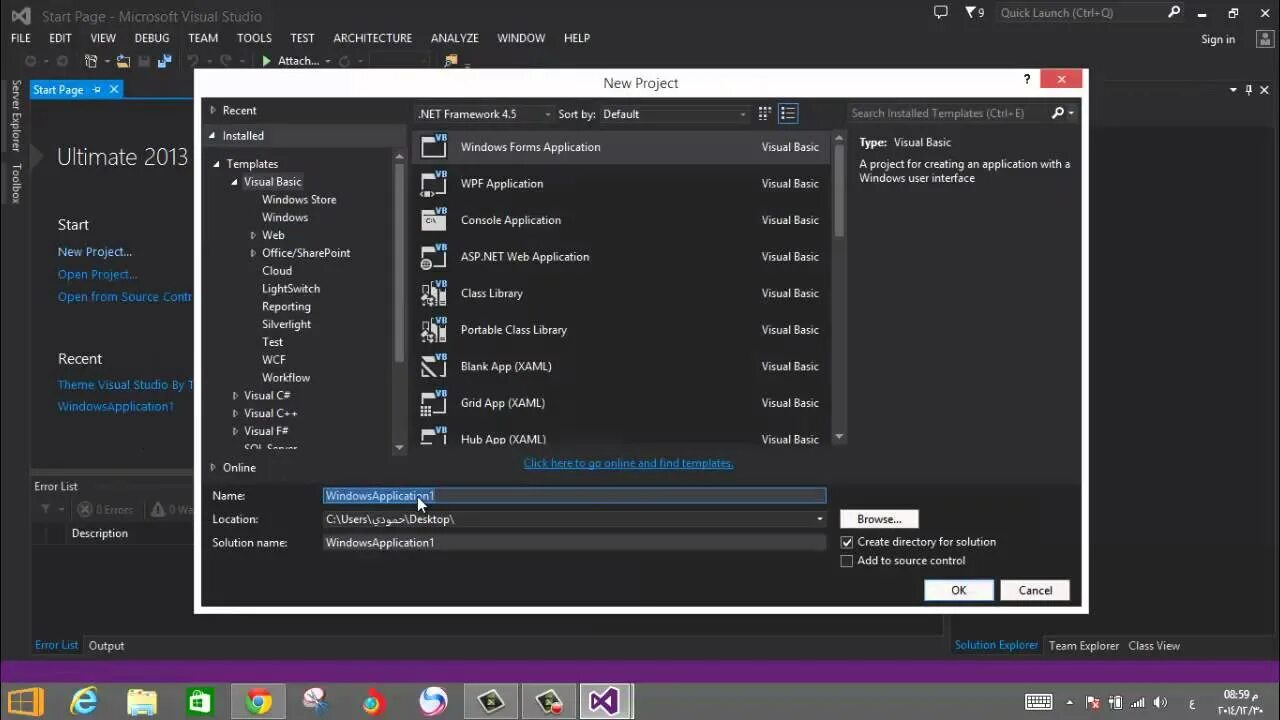Expand the Visual C# tree node

(235, 396)
